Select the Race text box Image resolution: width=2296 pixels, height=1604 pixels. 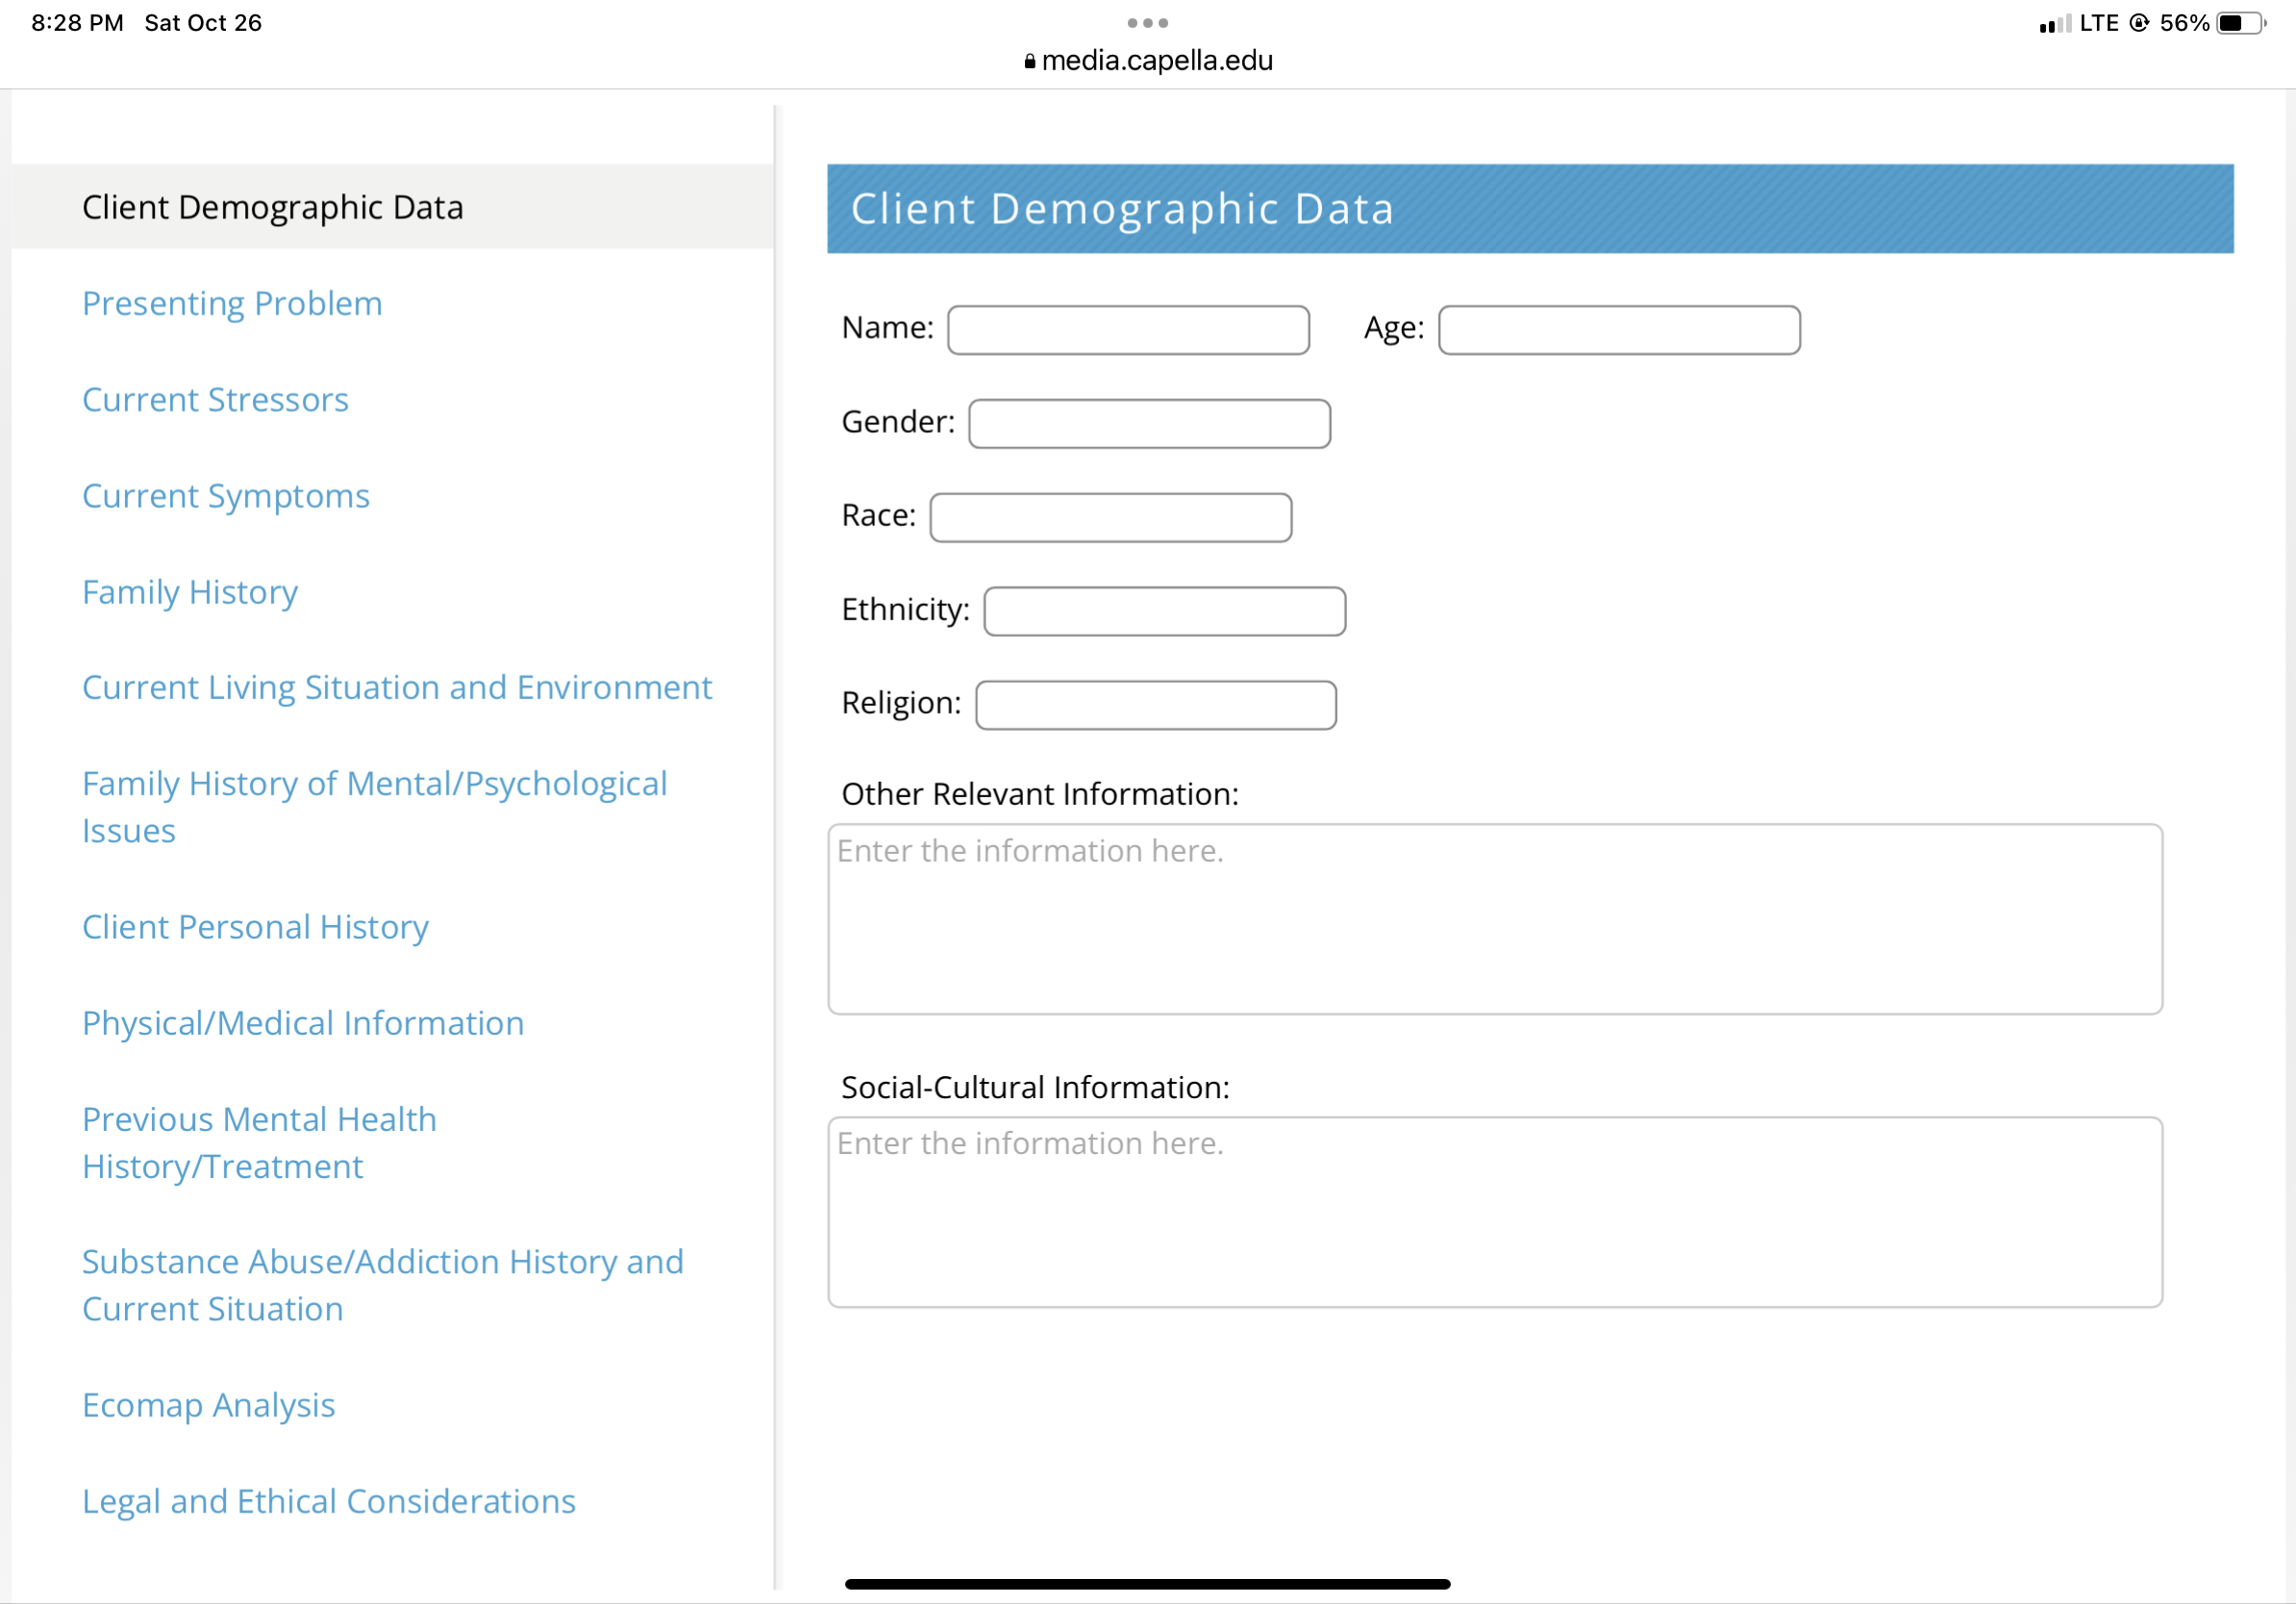(1111, 518)
